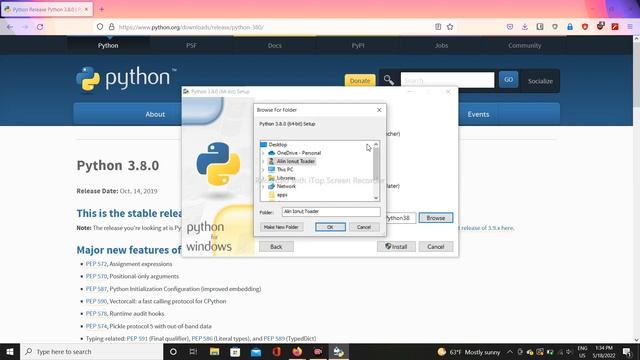The width and height of the screenshot is (640, 360).
Task: Click the blue padlock extension icon
Action: (570, 27)
